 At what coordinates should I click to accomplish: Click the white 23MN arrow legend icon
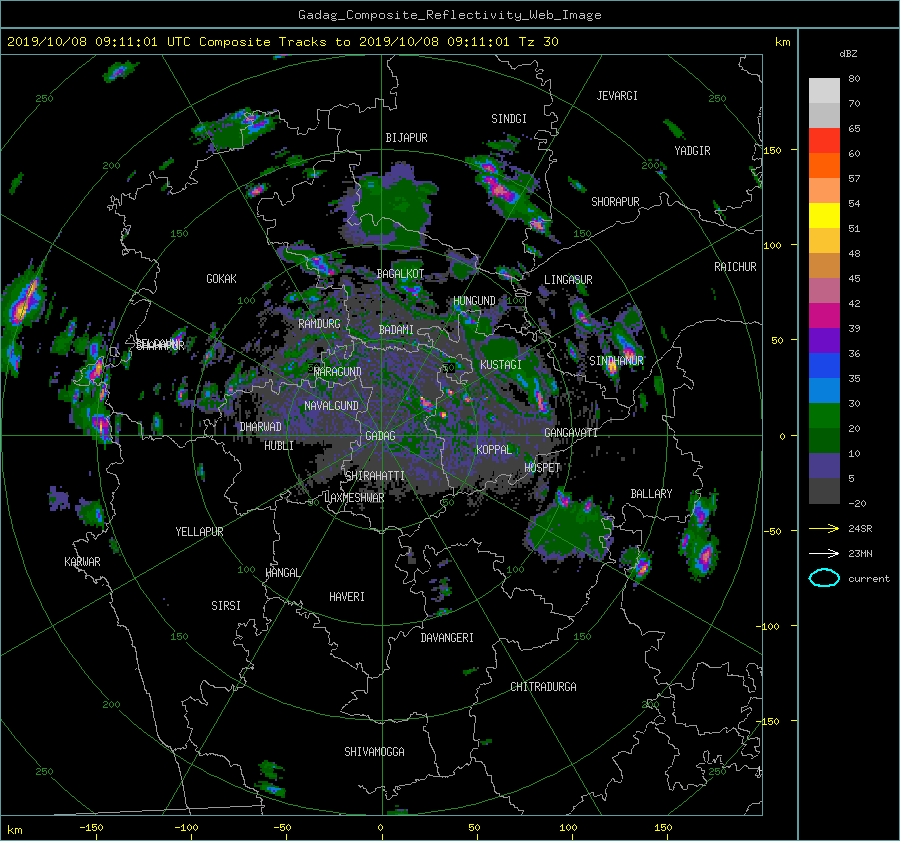[x=824, y=553]
